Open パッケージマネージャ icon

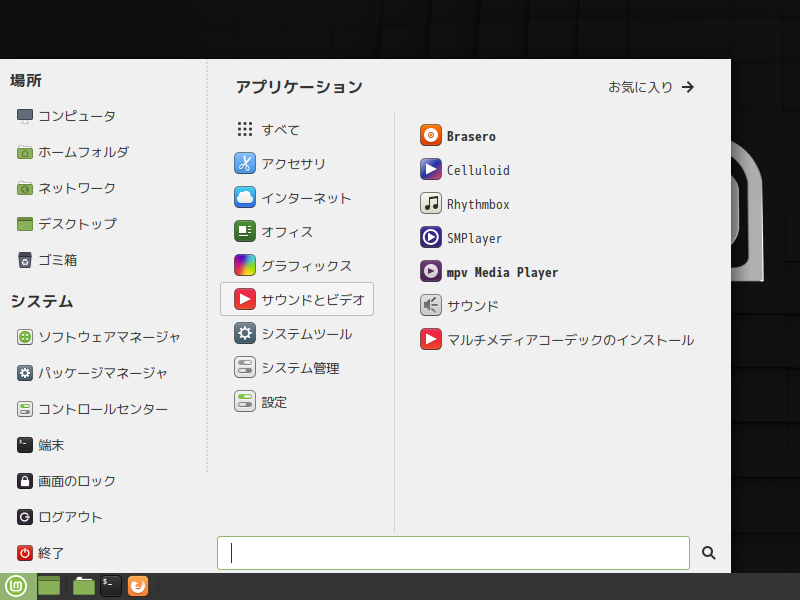click(x=24, y=373)
